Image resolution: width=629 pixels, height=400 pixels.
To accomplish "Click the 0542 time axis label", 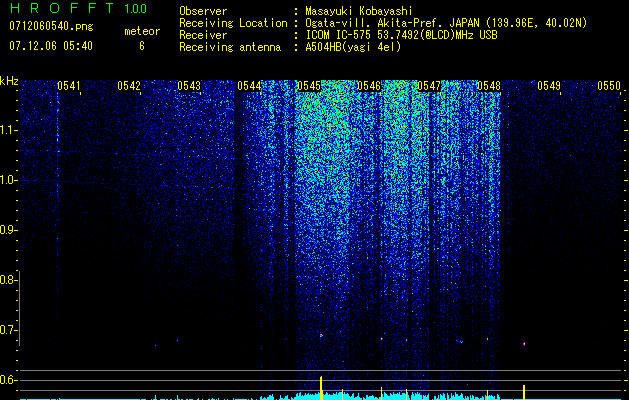I will (129, 86).
